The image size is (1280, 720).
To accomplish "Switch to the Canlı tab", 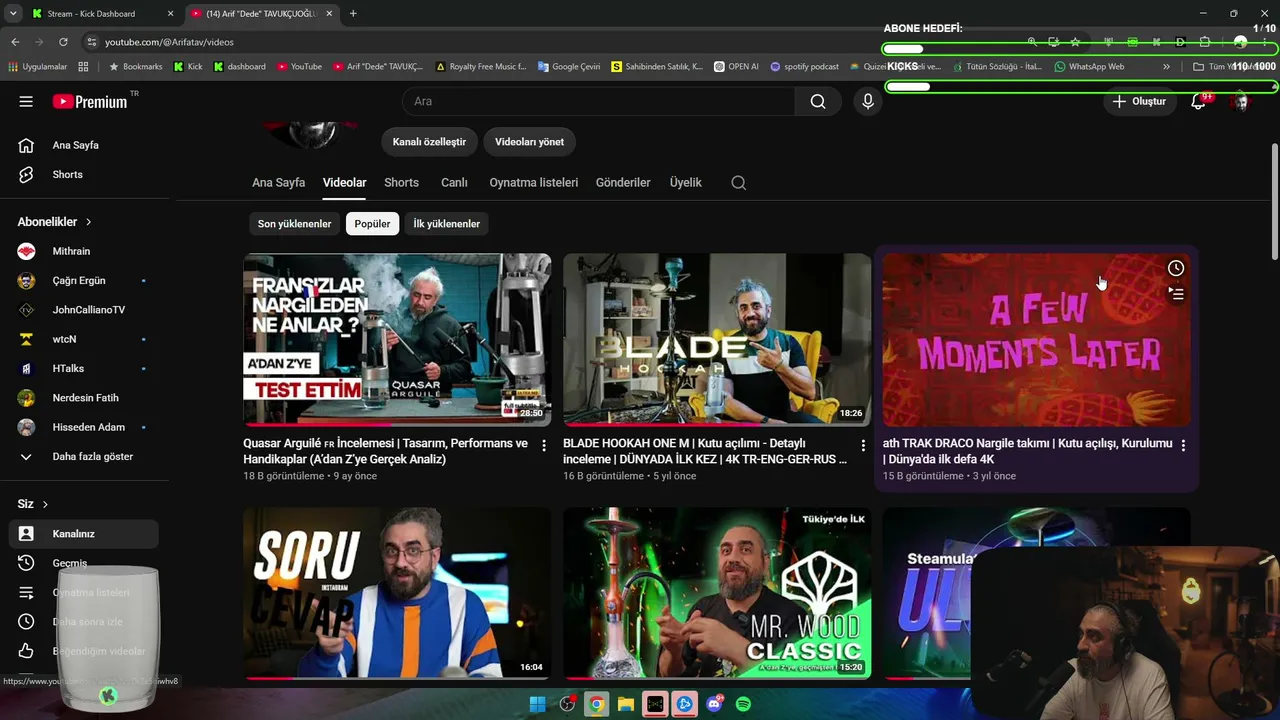I will (x=454, y=183).
